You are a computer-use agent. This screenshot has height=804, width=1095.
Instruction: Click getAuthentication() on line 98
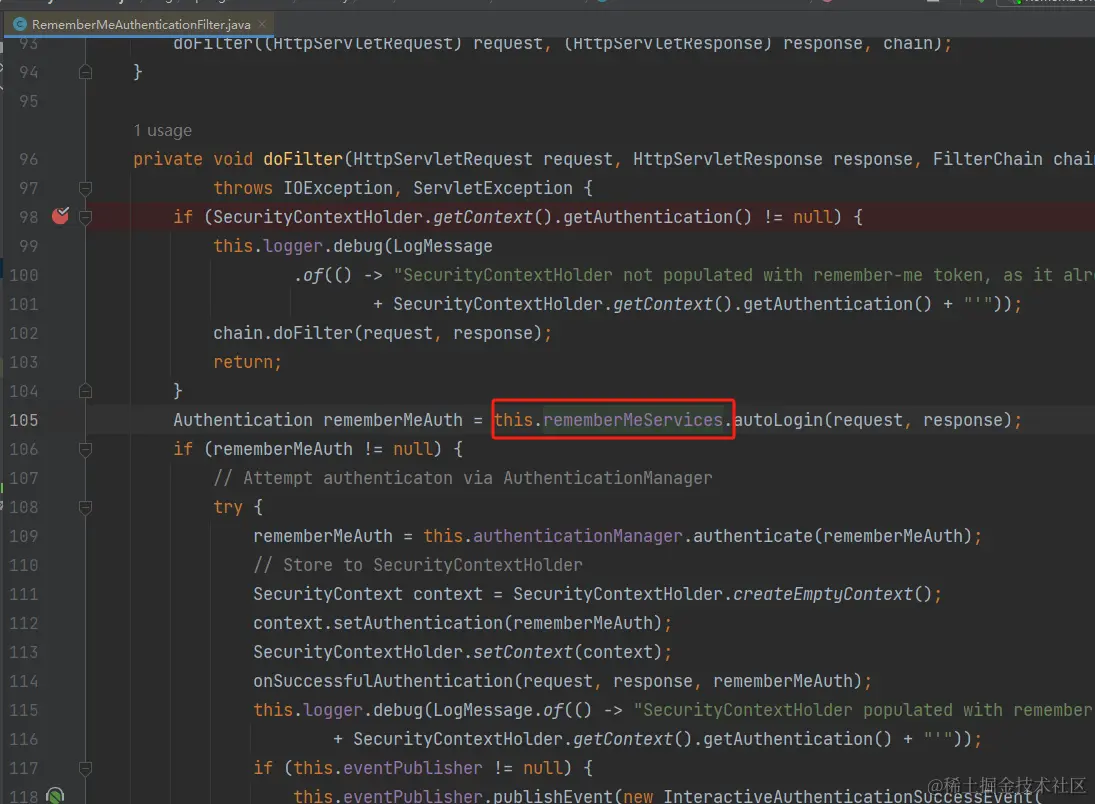[658, 217]
